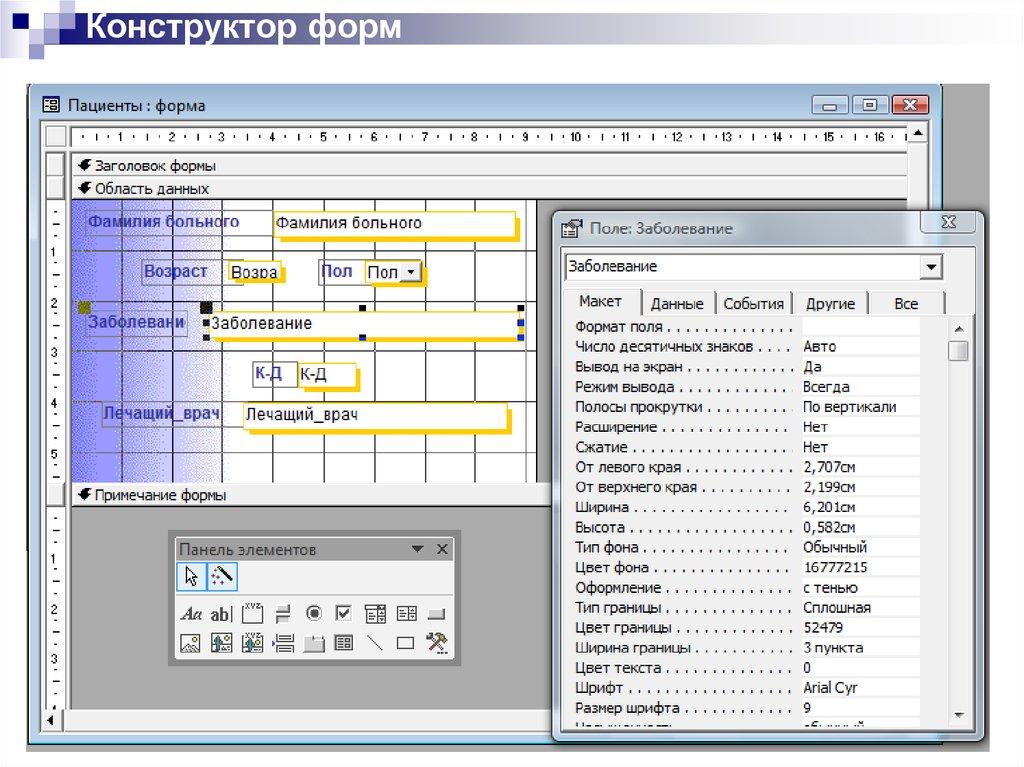Image resolution: width=1024 pixels, height=767 pixels.
Task: Select the Text Box (ab|) tool
Action: pos(221,613)
